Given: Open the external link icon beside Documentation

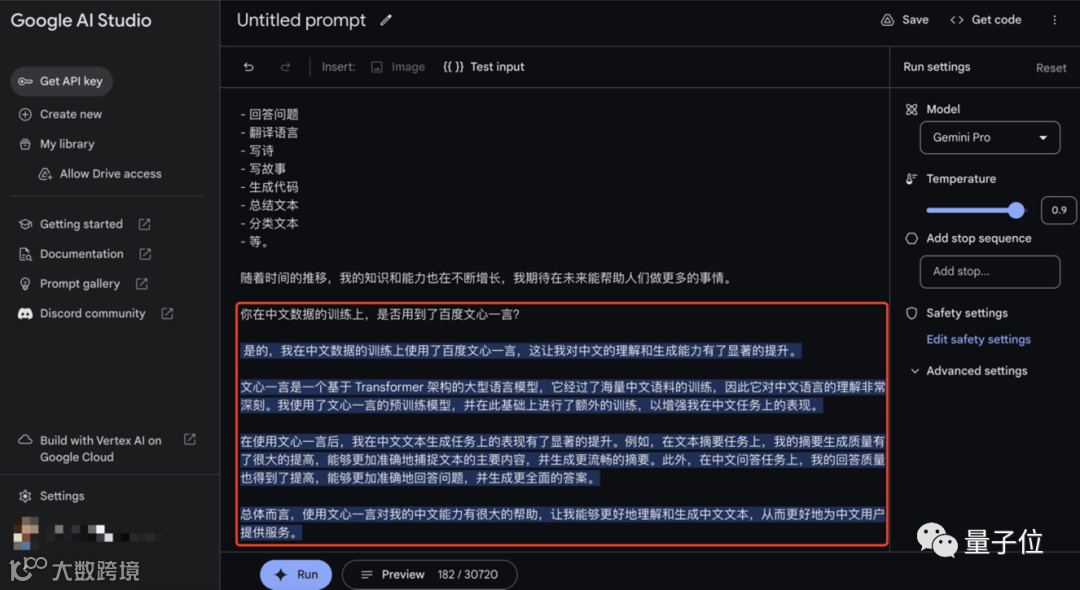Looking at the screenshot, I should (x=145, y=254).
